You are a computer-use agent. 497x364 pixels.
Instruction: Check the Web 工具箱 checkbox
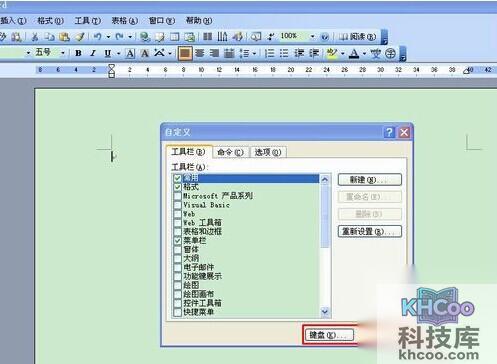177,223
